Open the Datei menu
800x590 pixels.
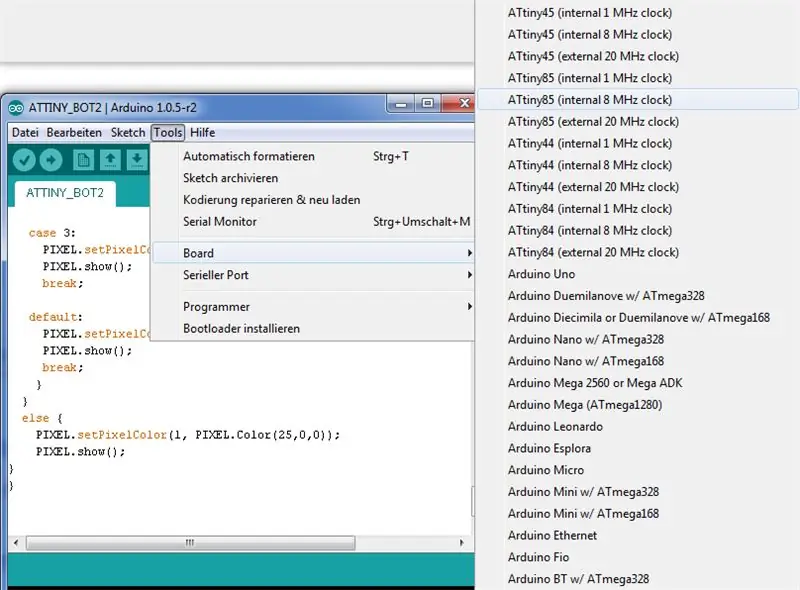[x=25, y=133]
